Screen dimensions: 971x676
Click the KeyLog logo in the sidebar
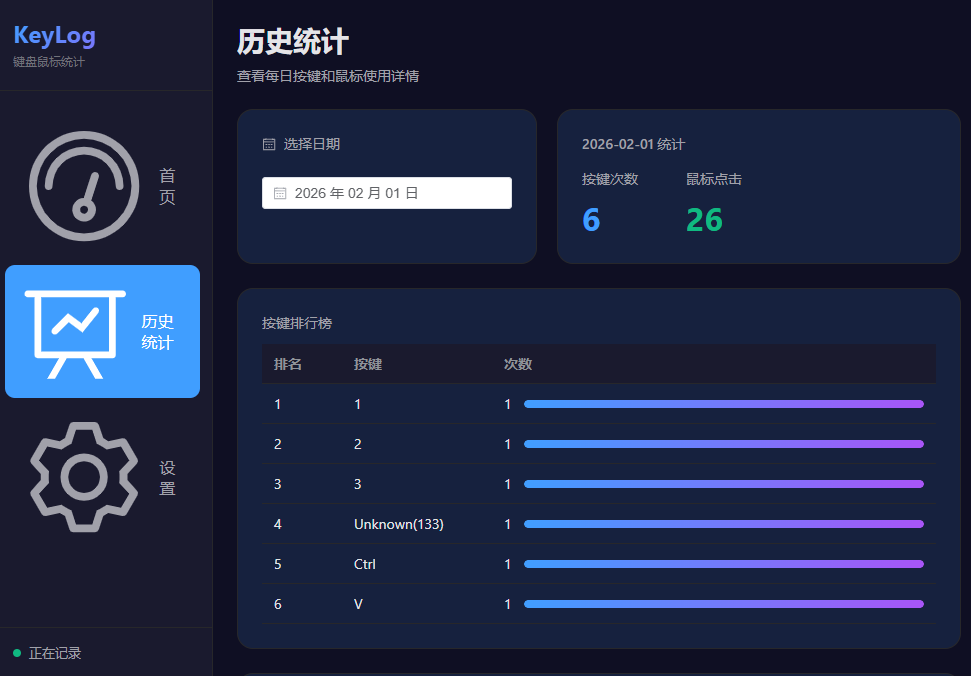(x=54, y=35)
